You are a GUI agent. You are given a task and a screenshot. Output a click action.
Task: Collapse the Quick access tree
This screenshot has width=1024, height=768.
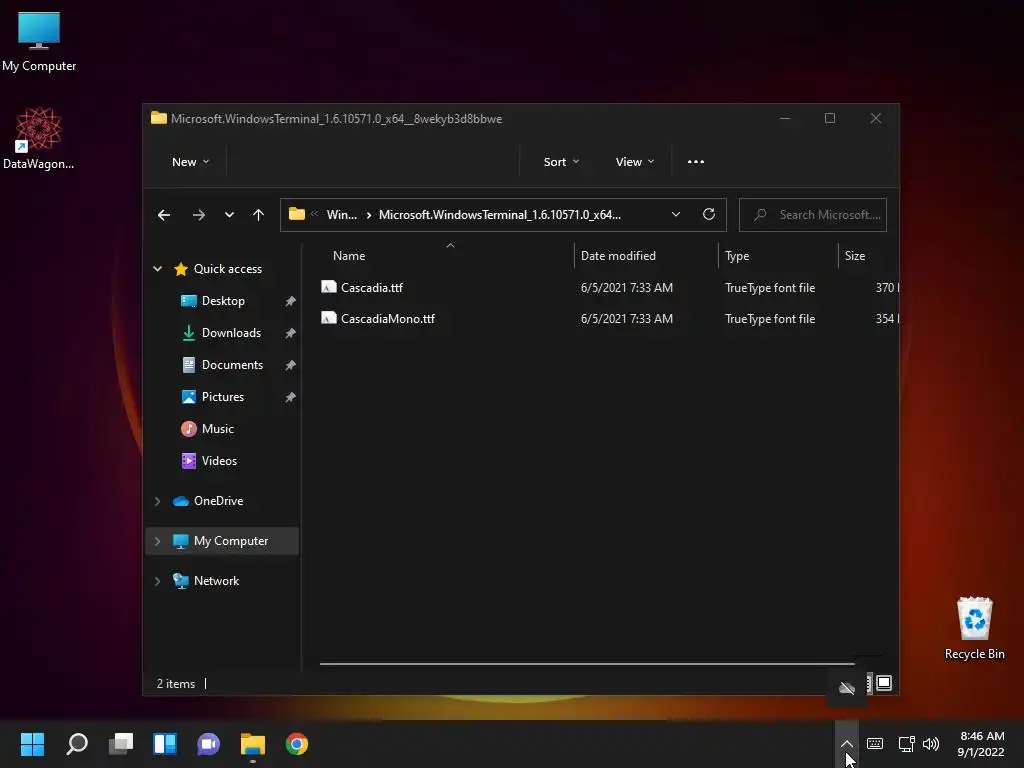tap(157, 269)
